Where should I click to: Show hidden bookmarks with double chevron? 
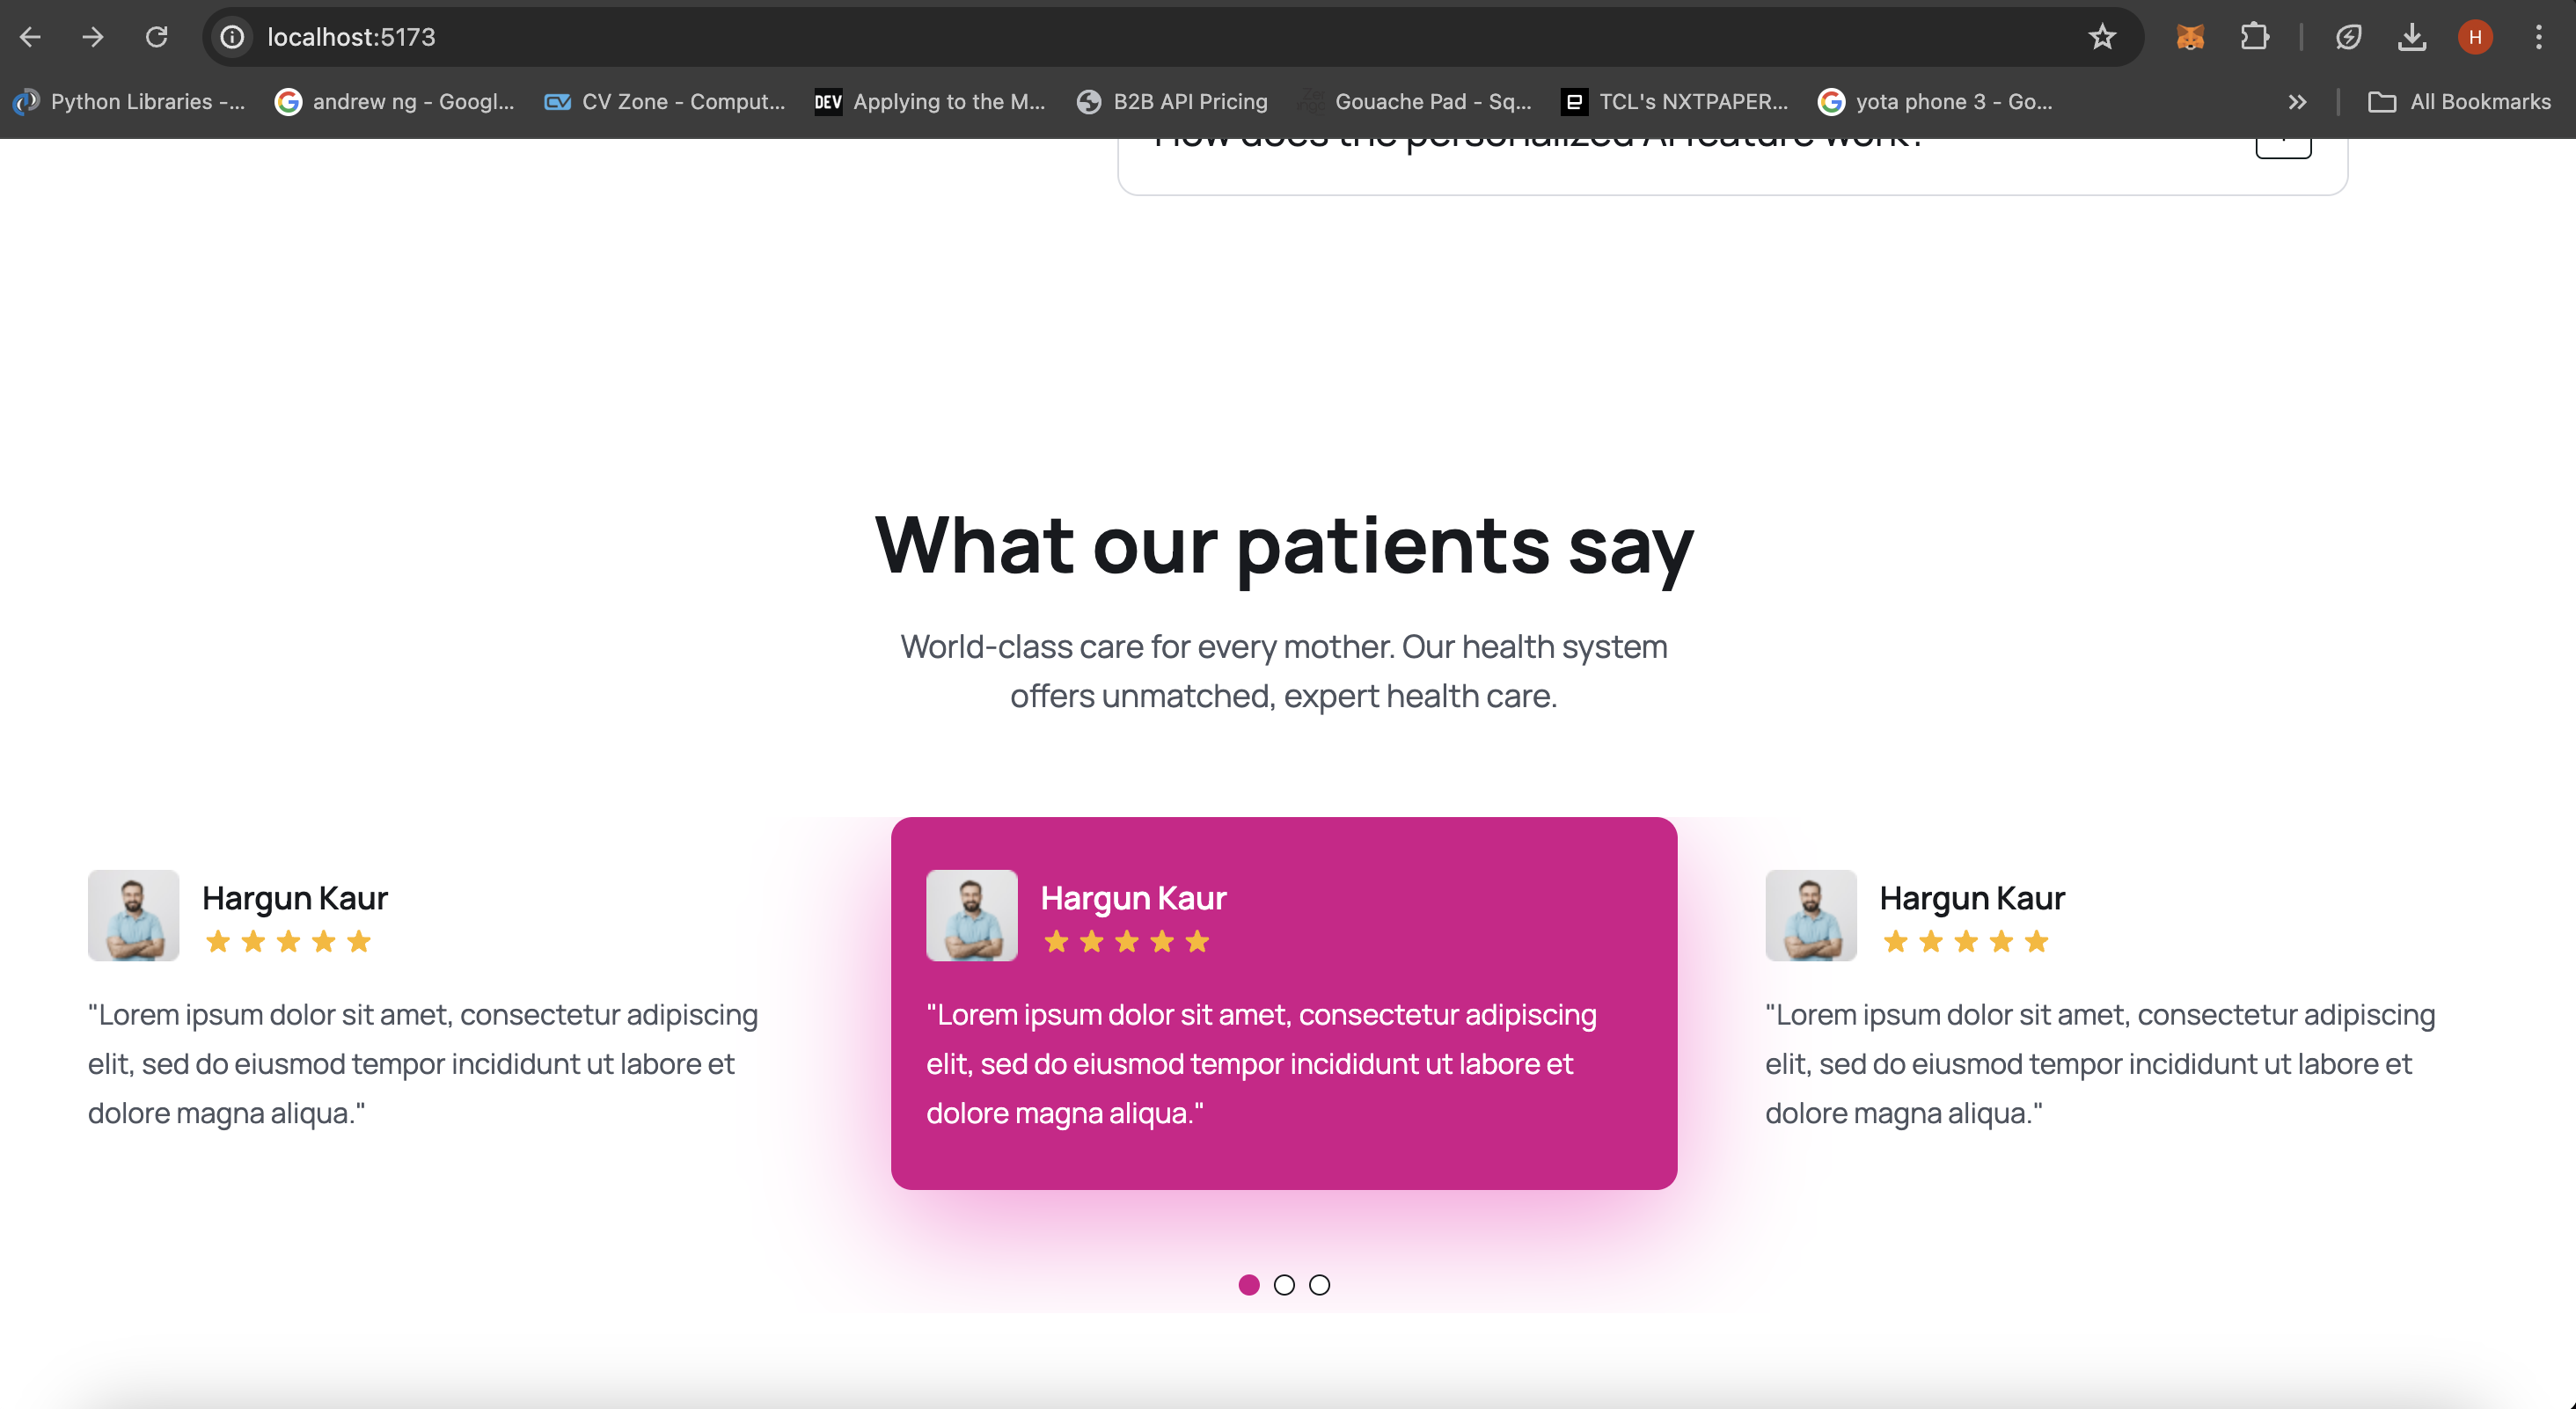(2297, 101)
